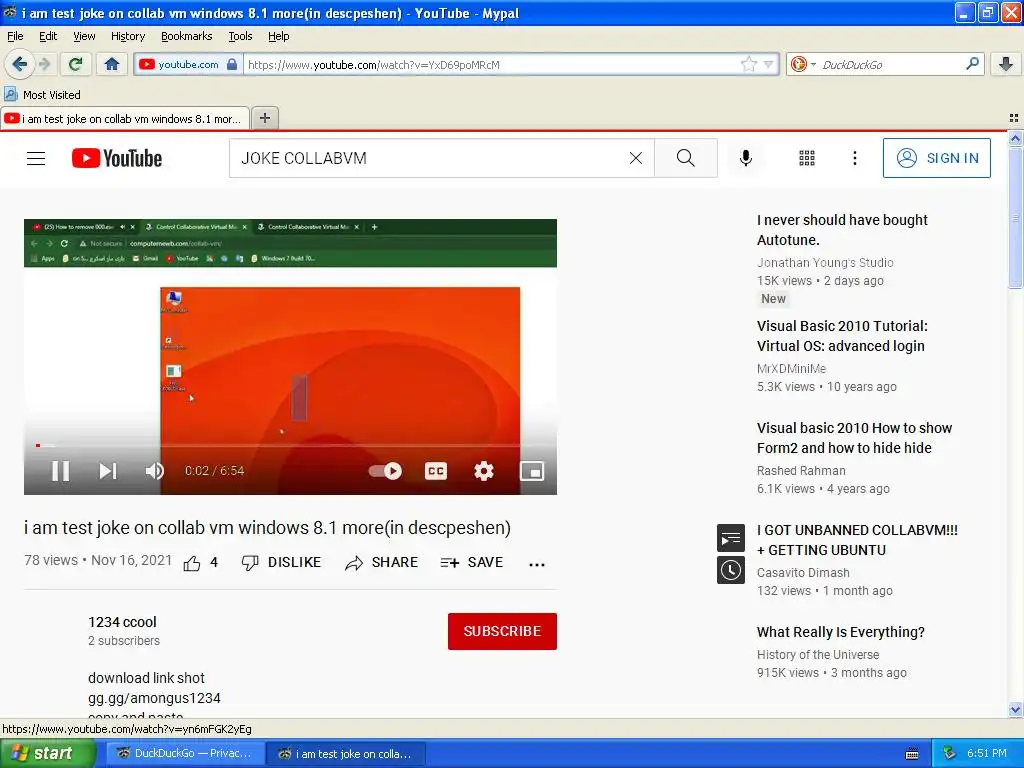
Task: Reload the page with the refresh icon
Action: pyautogui.click(x=75, y=64)
